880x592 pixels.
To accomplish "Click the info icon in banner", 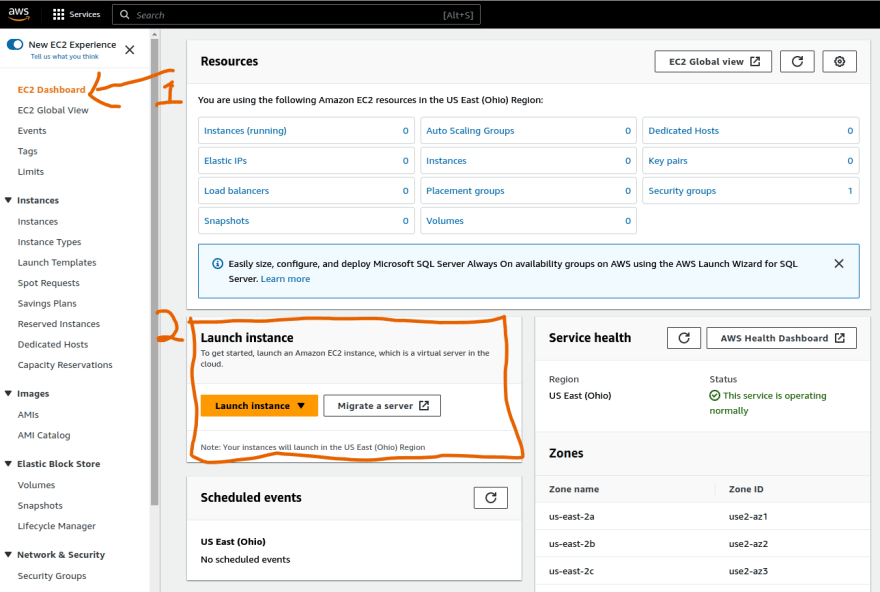I will click(x=218, y=264).
